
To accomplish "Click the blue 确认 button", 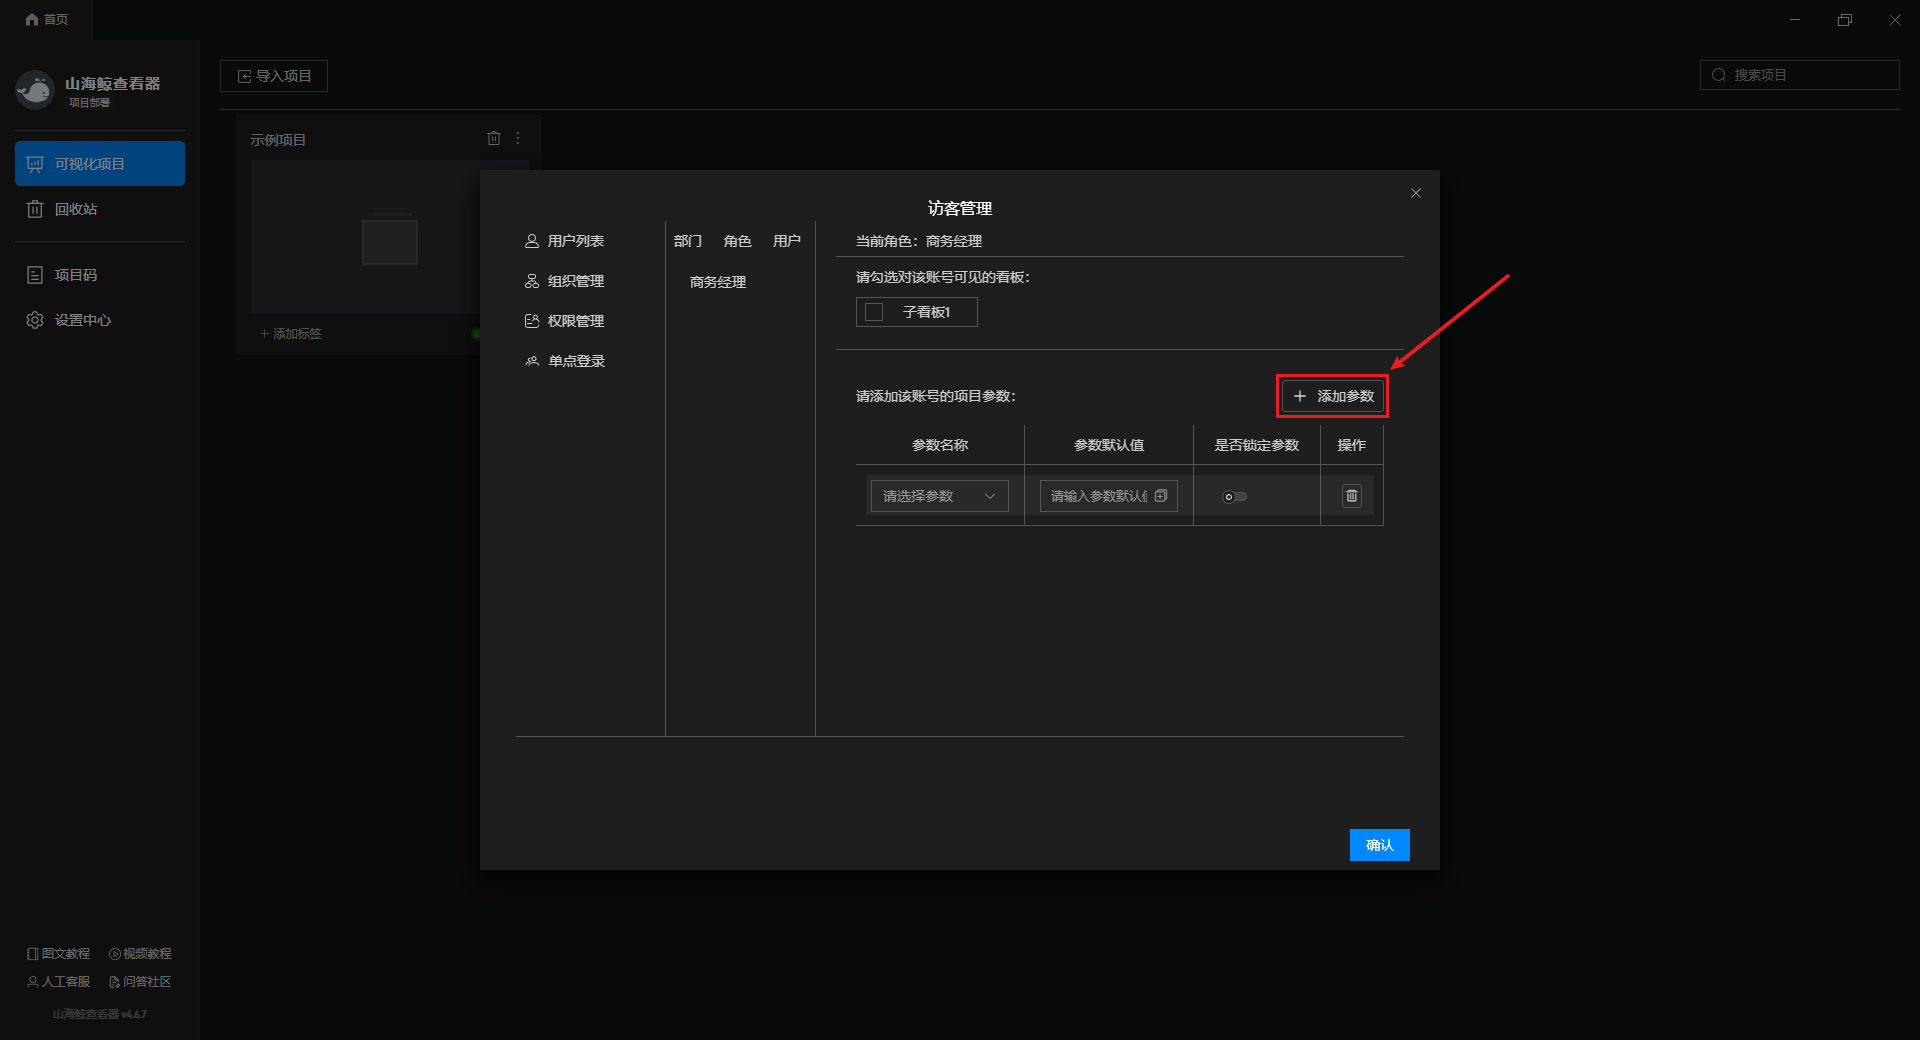I will (1379, 845).
